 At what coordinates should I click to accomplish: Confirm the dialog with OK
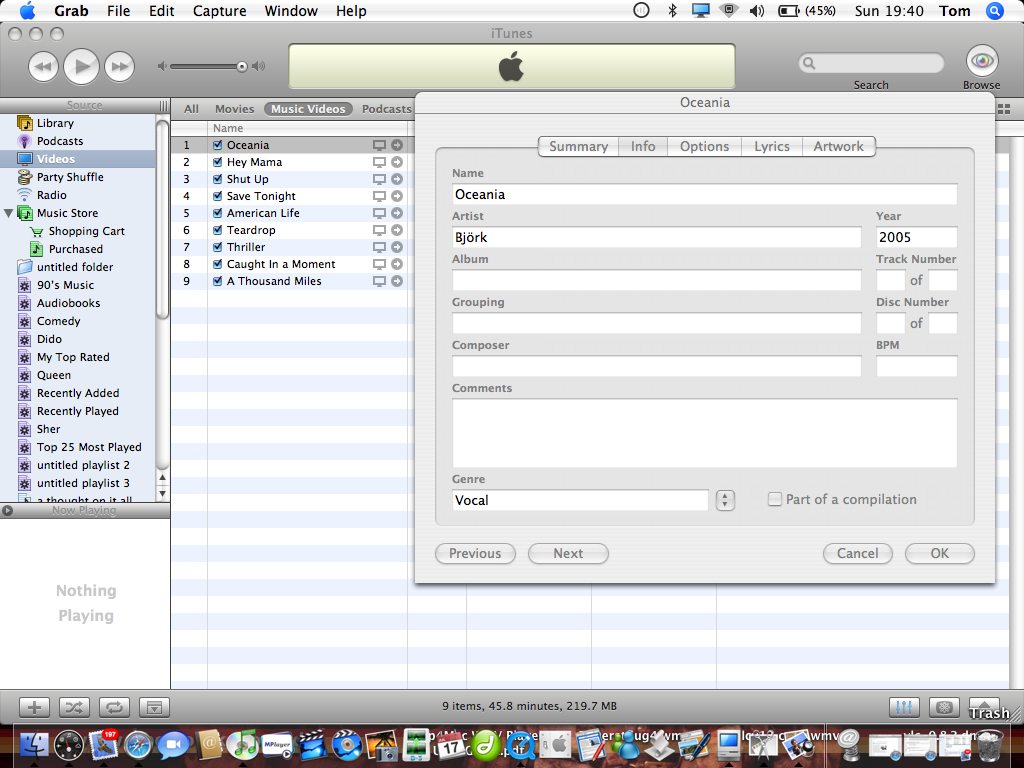[x=939, y=553]
